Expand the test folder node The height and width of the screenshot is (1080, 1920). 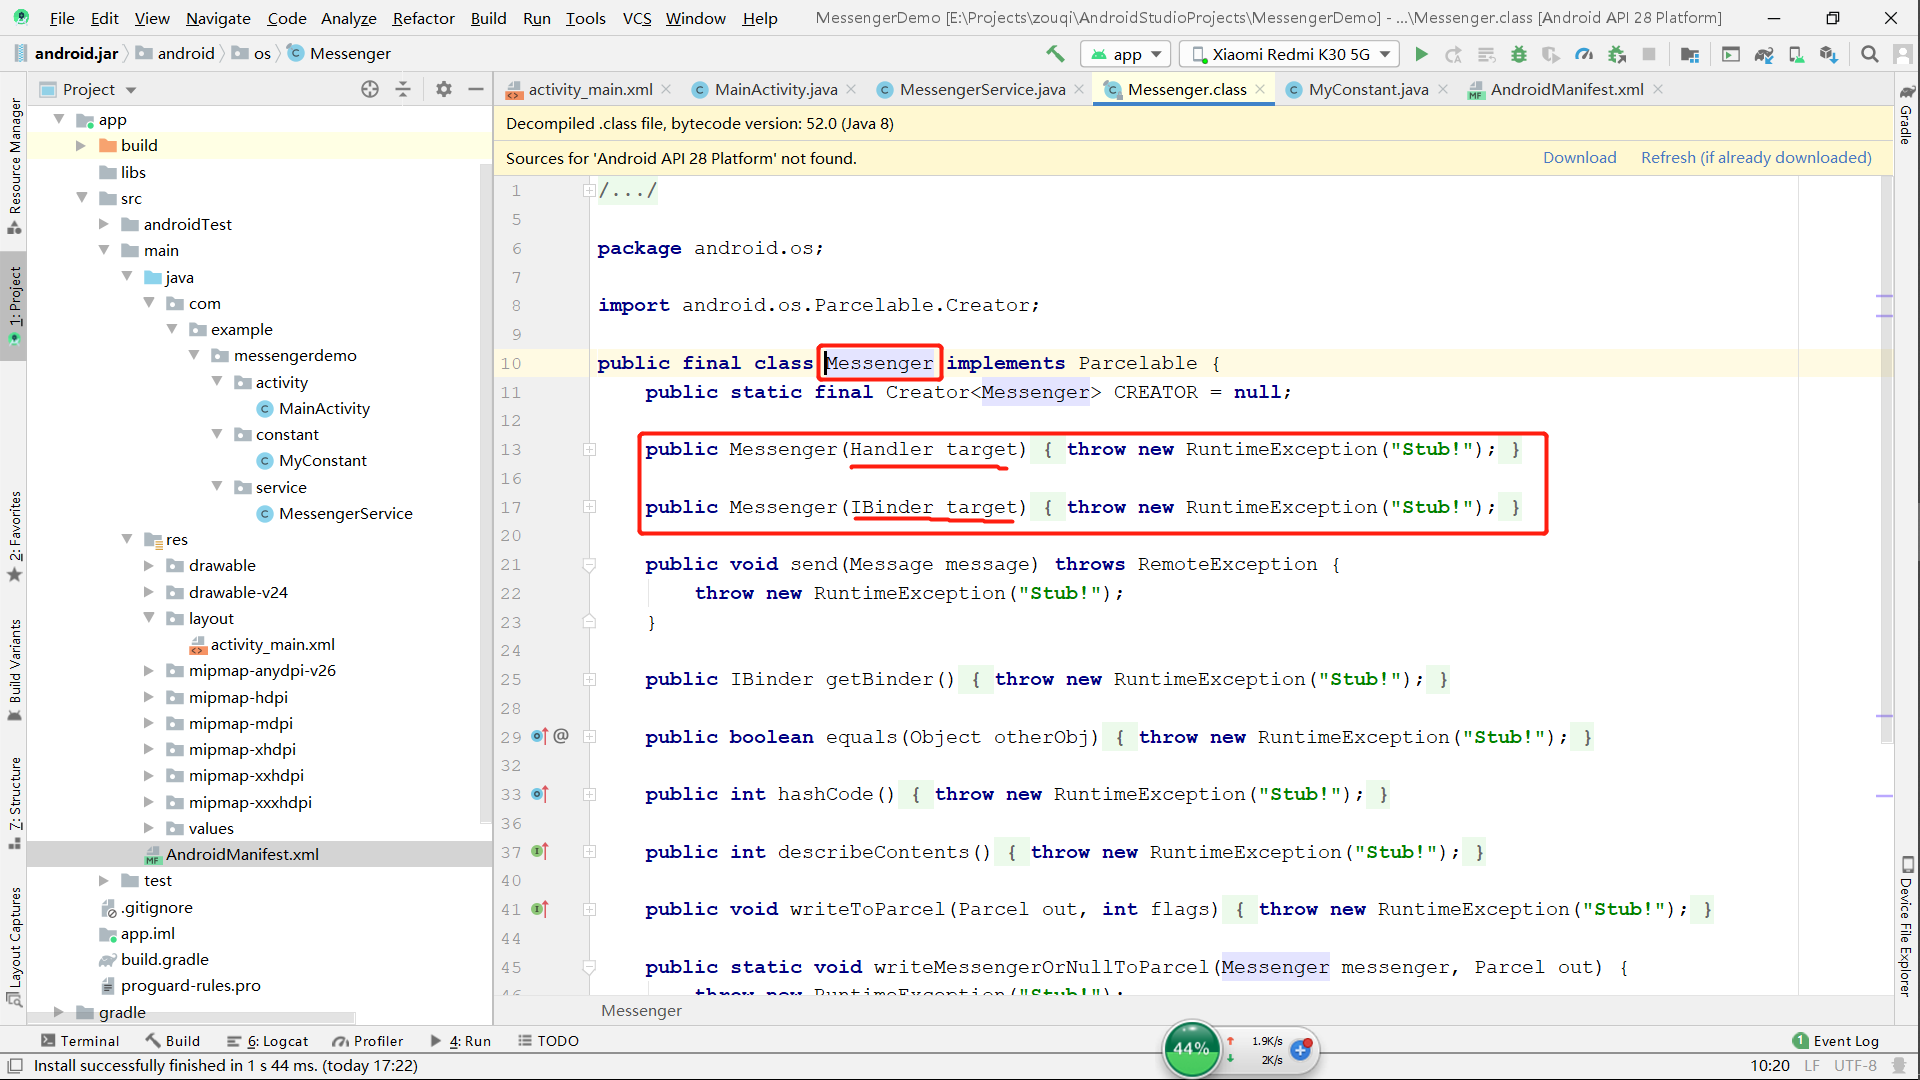tap(104, 880)
